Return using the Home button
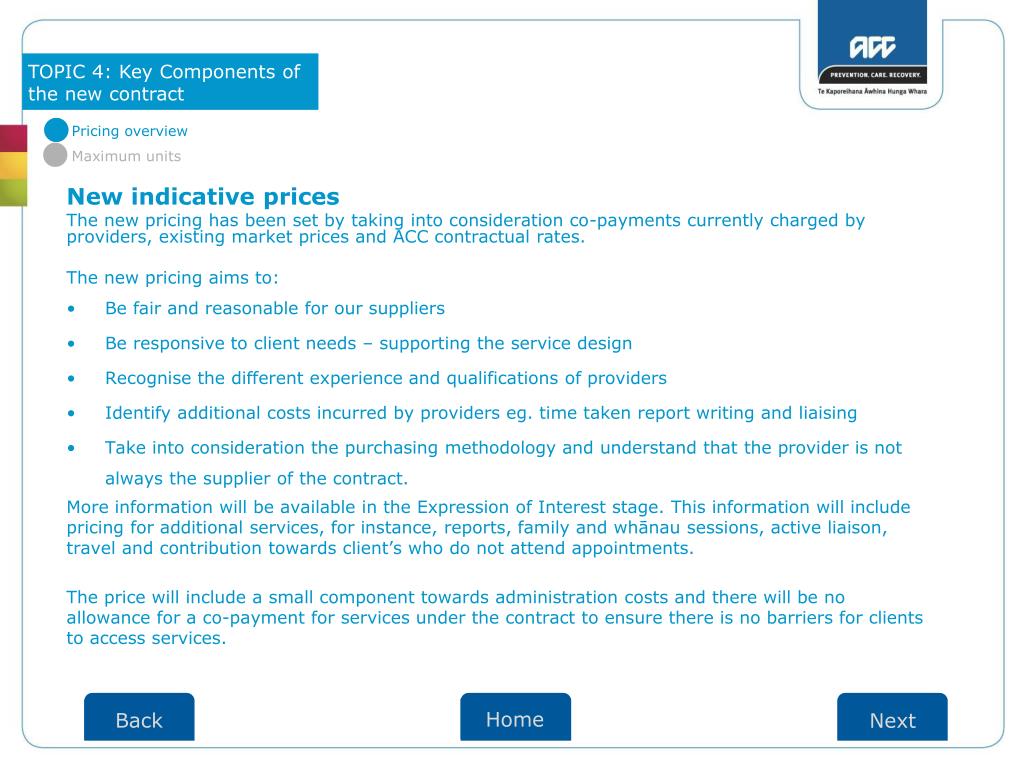The image size is (1024, 768). coord(515,717)
